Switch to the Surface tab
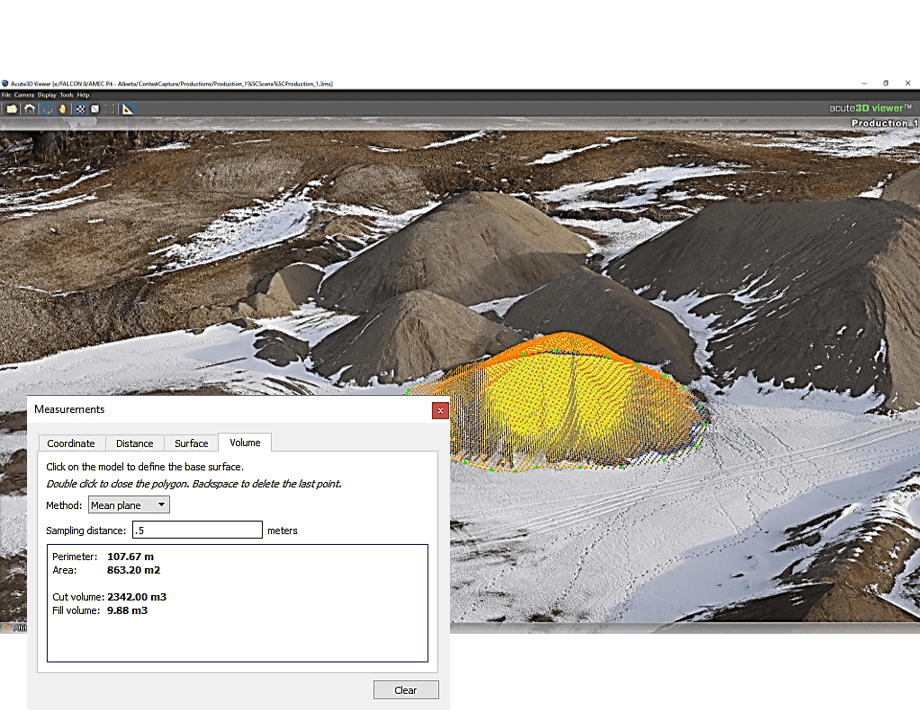 point(191,443)
